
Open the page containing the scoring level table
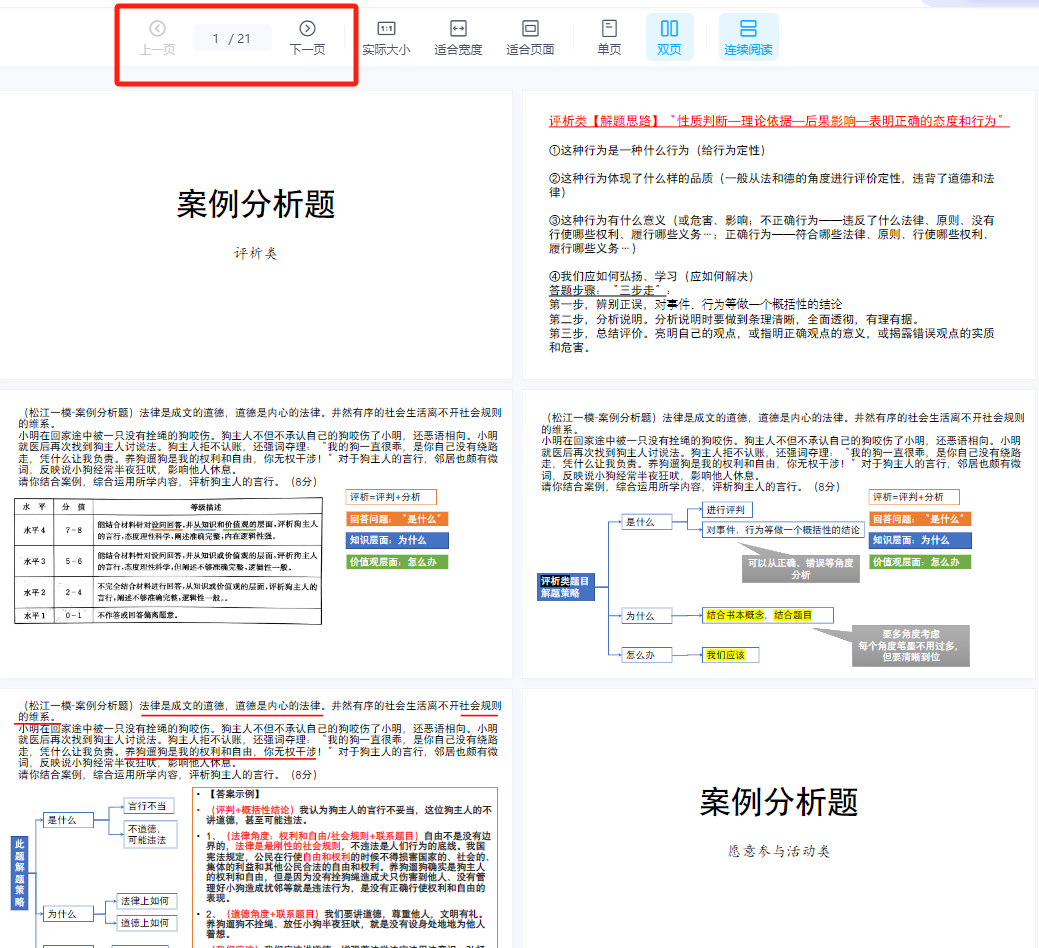256,533
